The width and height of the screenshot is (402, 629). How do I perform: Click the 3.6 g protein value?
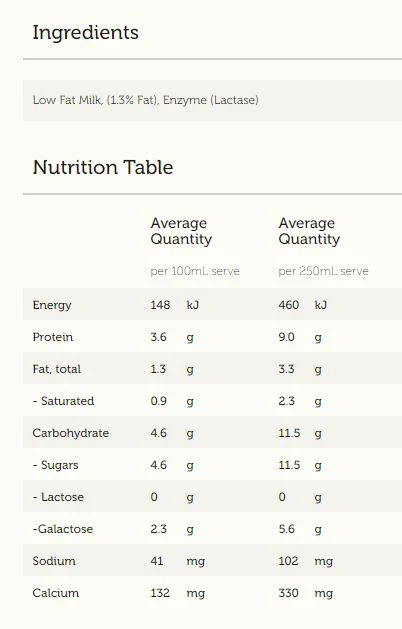pyautogui.click(x=172, y=337)
